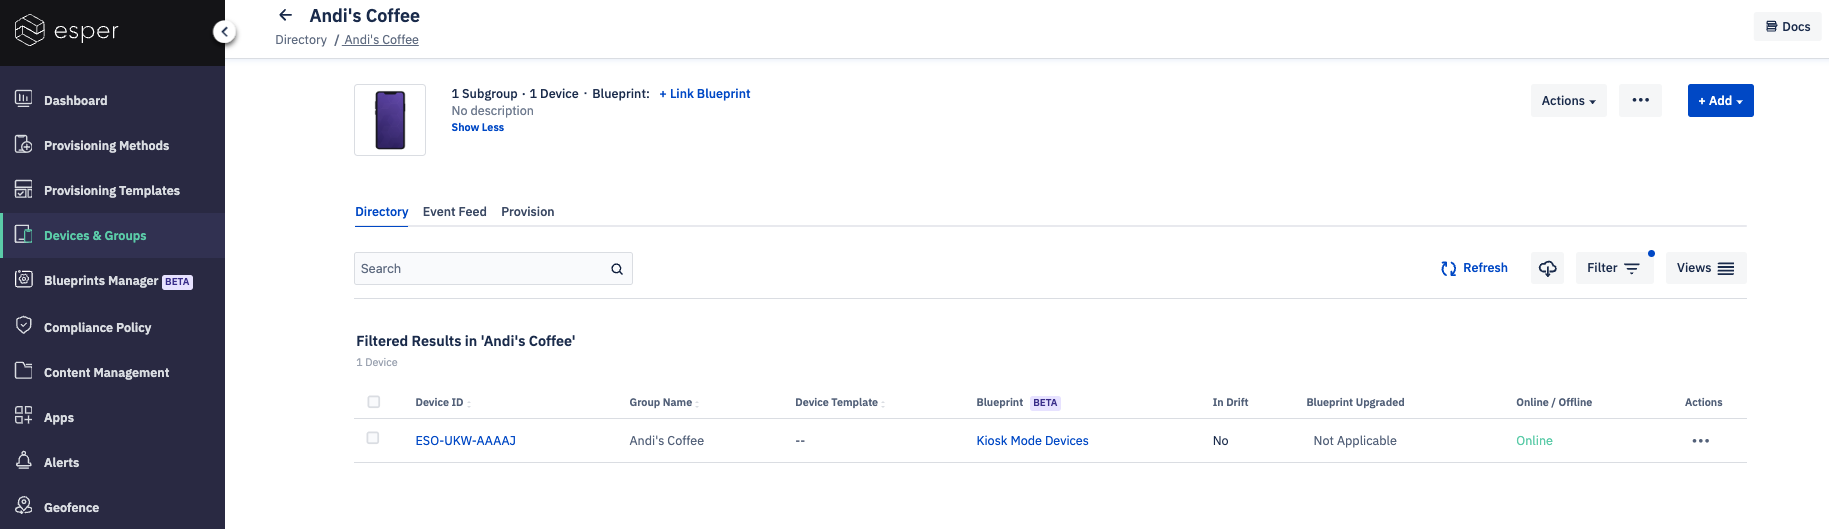The width and height of the screenshot is (1829, 529).
Task: Open the Filter options
Action: (1614, 268)
